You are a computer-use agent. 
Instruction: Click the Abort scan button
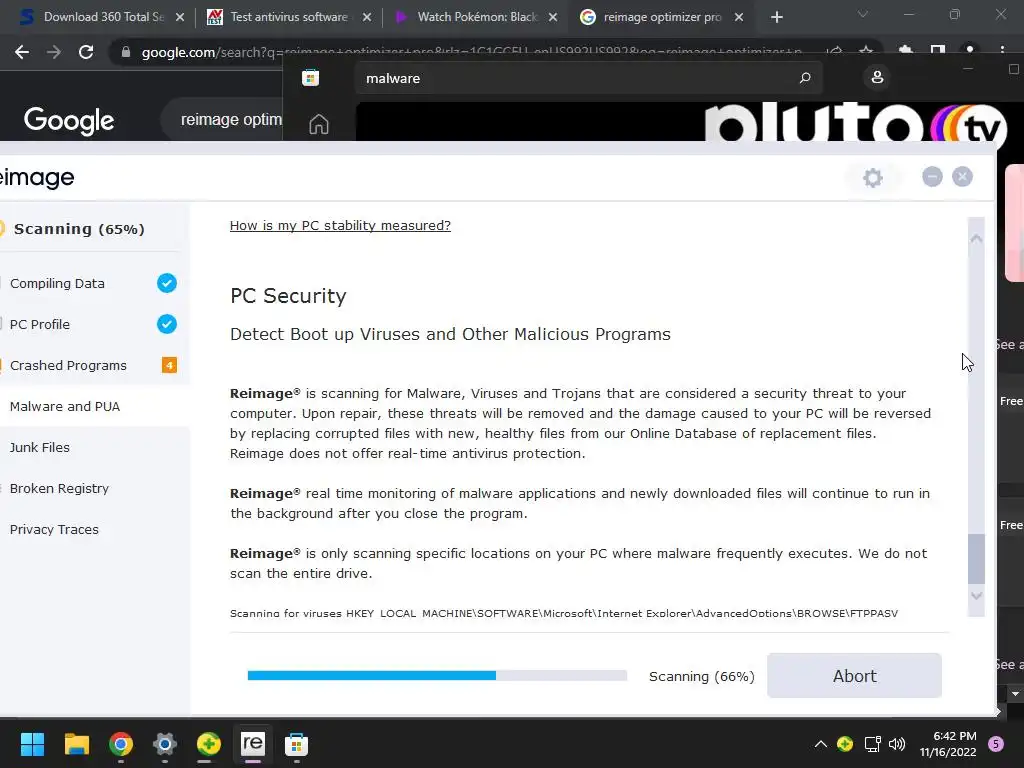pos(854,676)
